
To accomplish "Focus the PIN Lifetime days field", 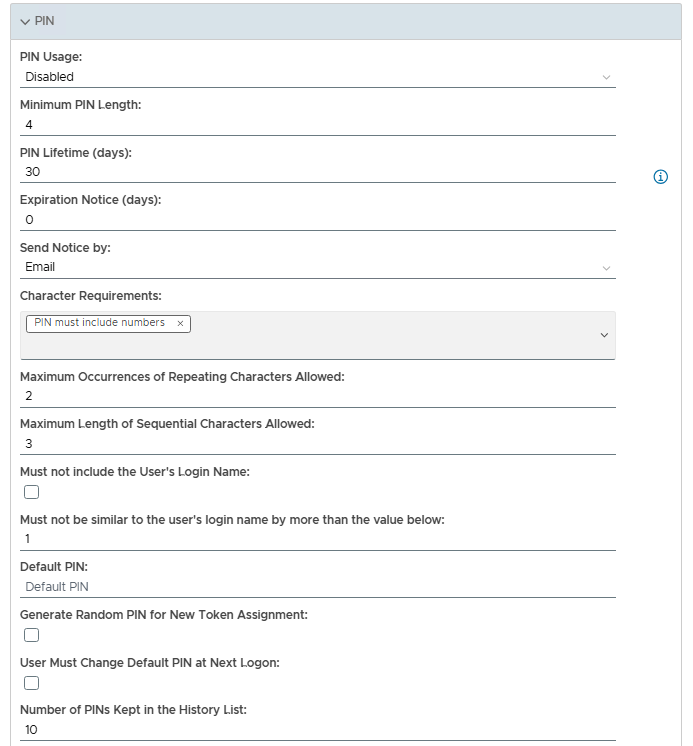I will (x=317, y=172).
